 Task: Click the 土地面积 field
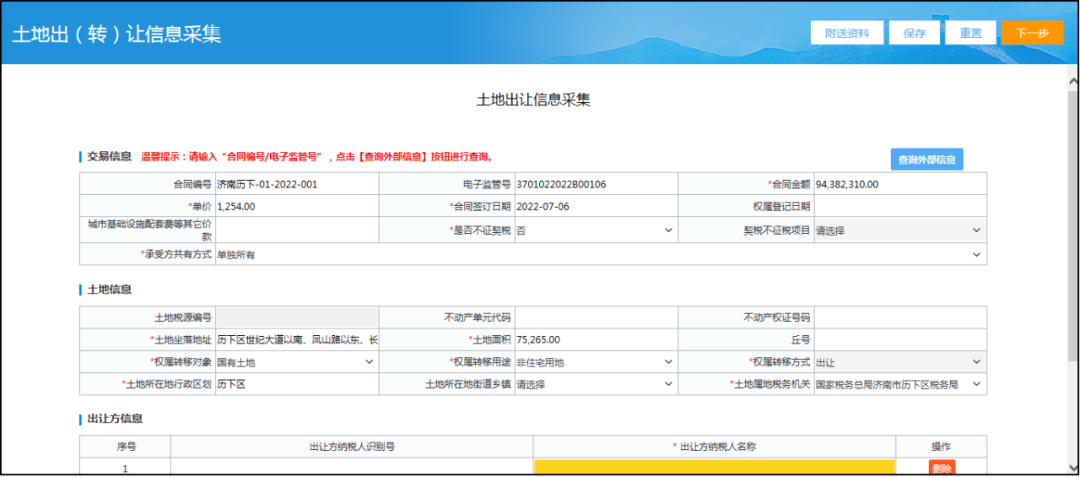click(x=595, y=339)
